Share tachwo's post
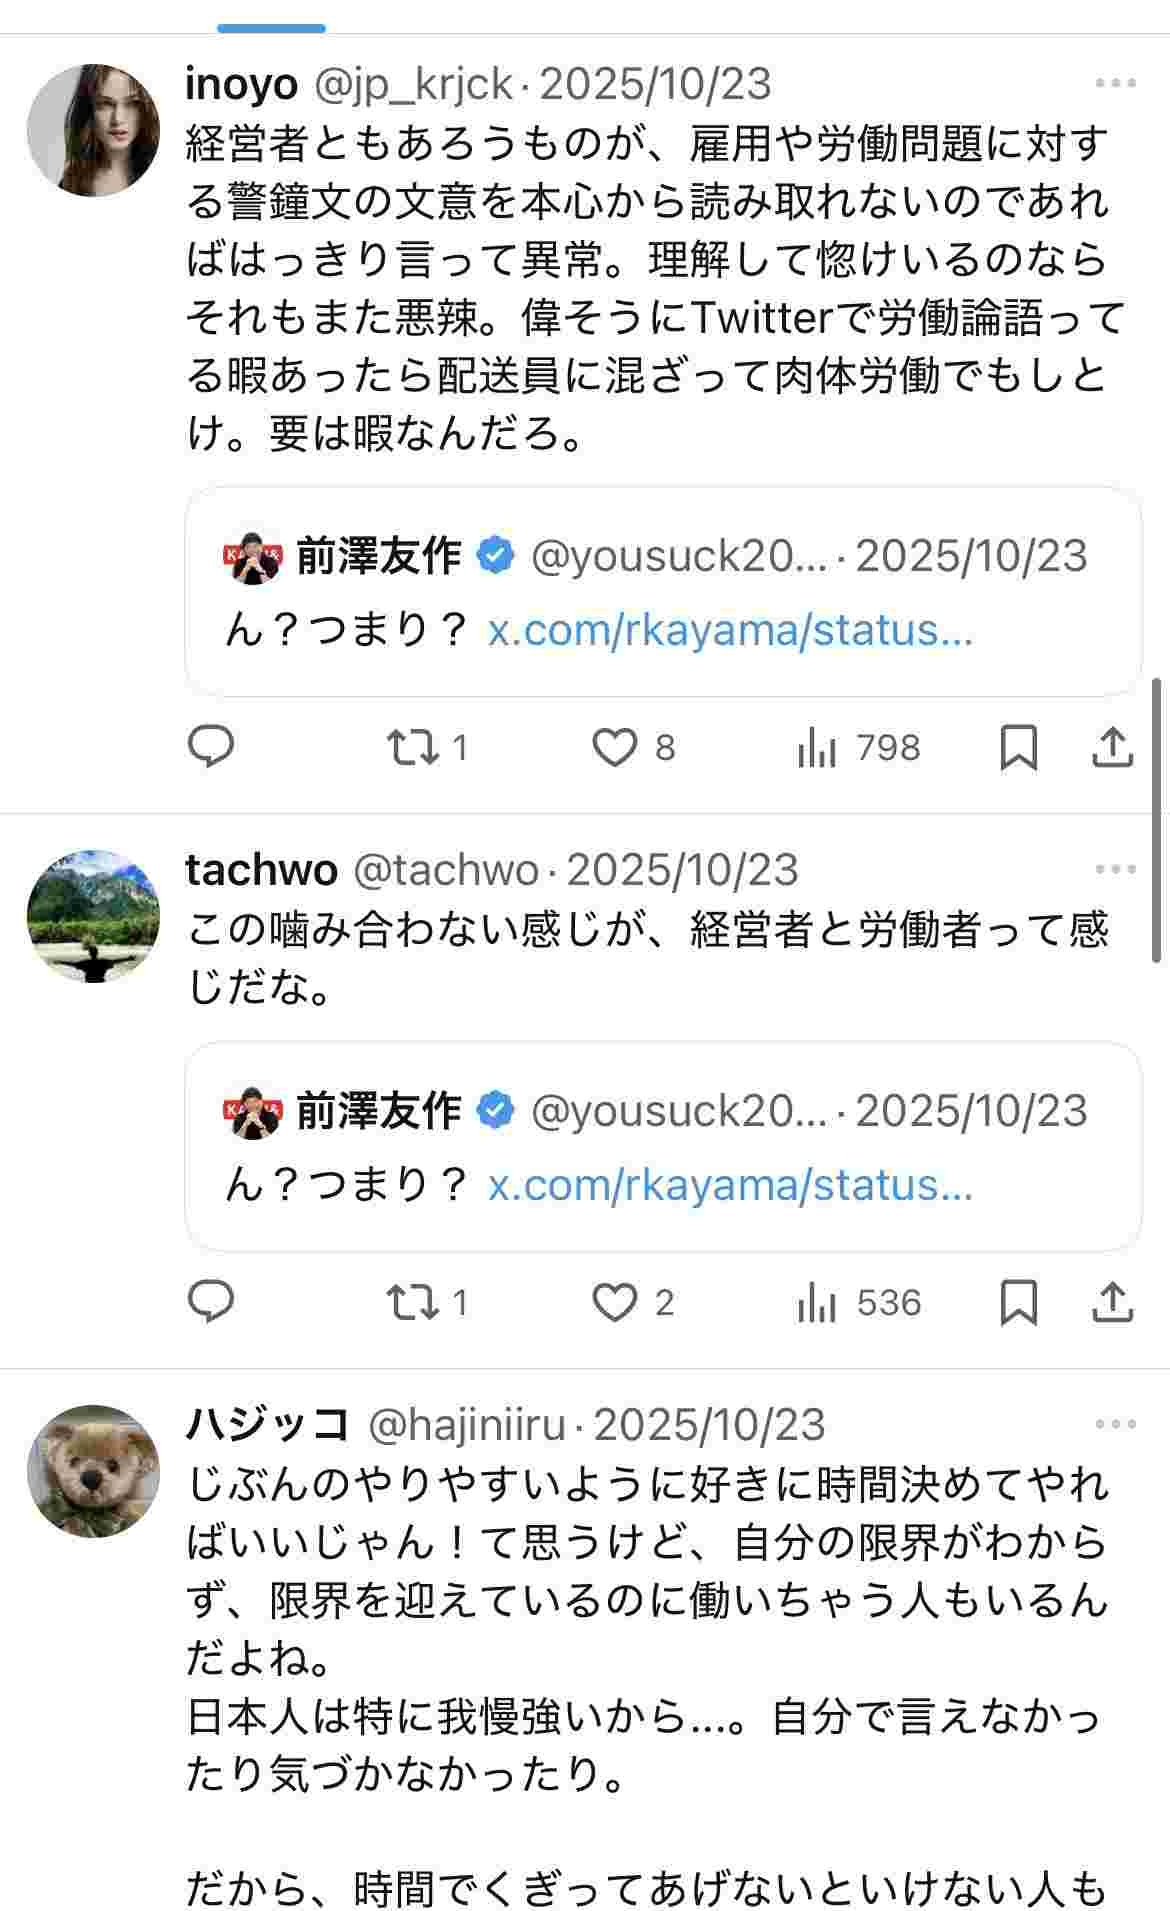 [1112, 1302]
